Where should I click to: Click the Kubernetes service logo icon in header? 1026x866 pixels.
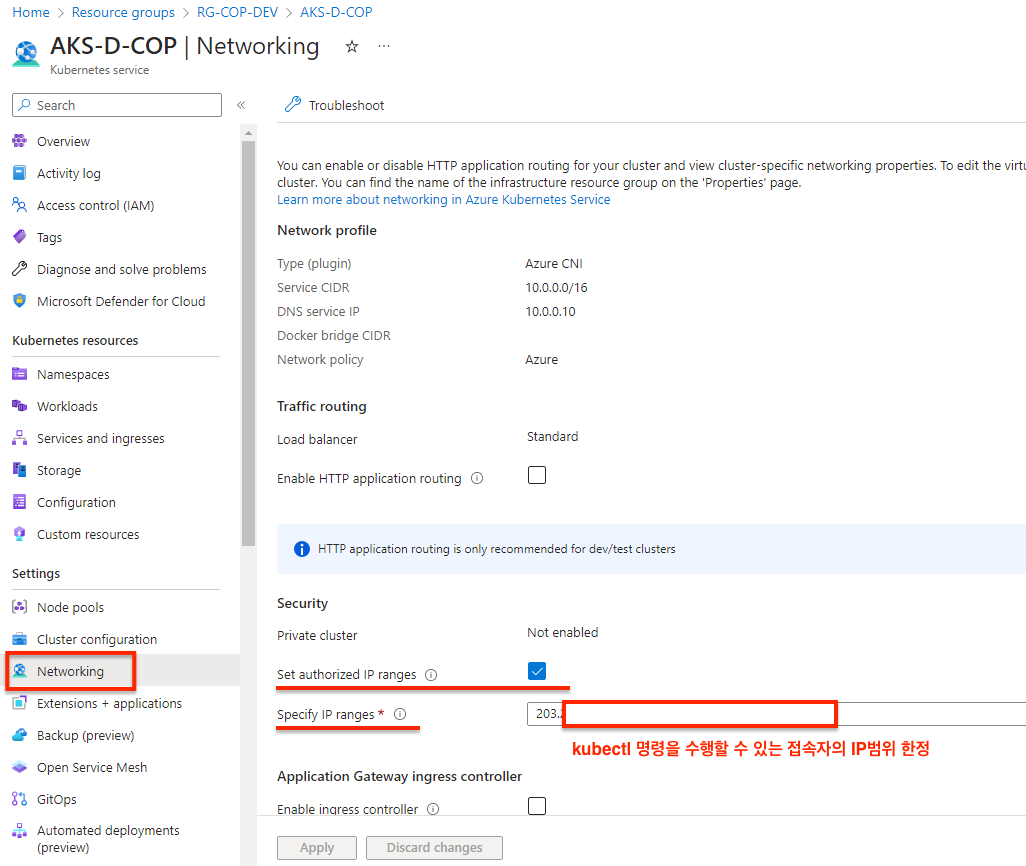click(26, 53)
